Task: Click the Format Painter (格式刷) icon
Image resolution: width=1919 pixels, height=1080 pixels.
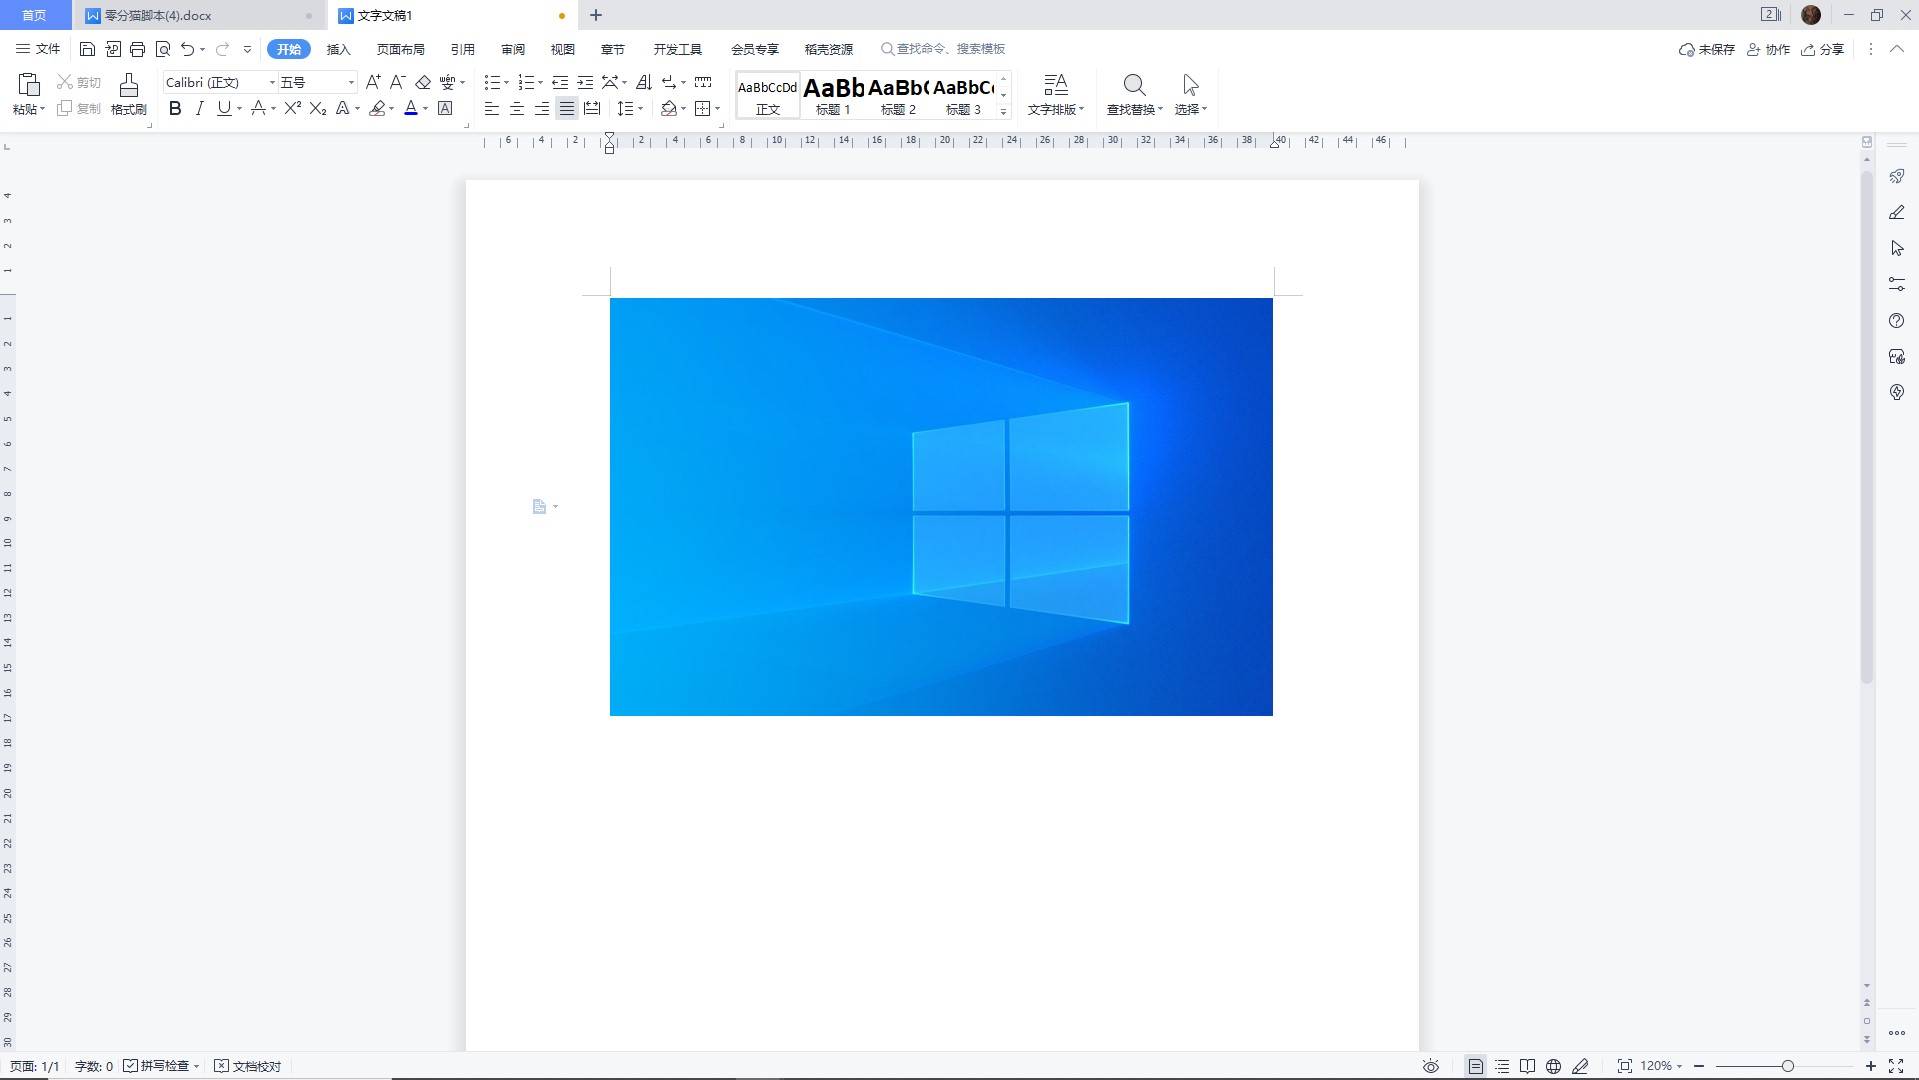Action: click(128, 94)
